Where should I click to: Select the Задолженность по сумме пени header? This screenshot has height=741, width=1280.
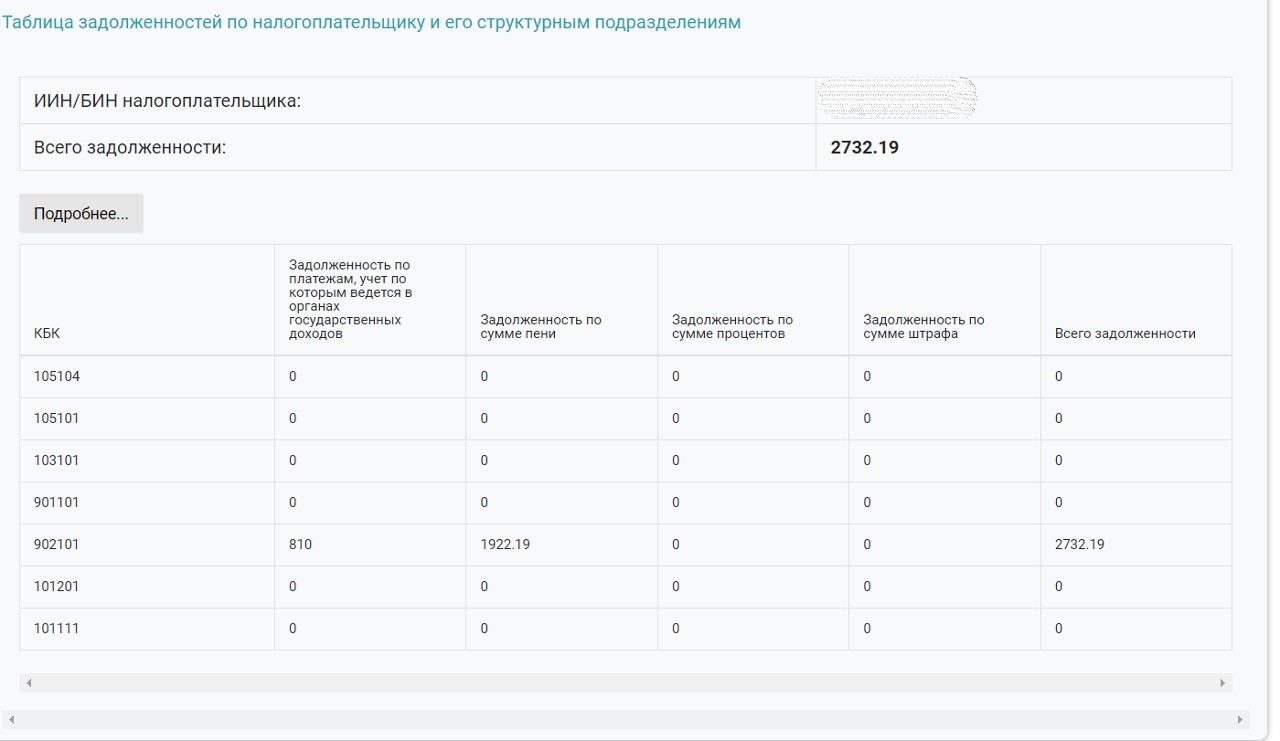click(541, 327)
